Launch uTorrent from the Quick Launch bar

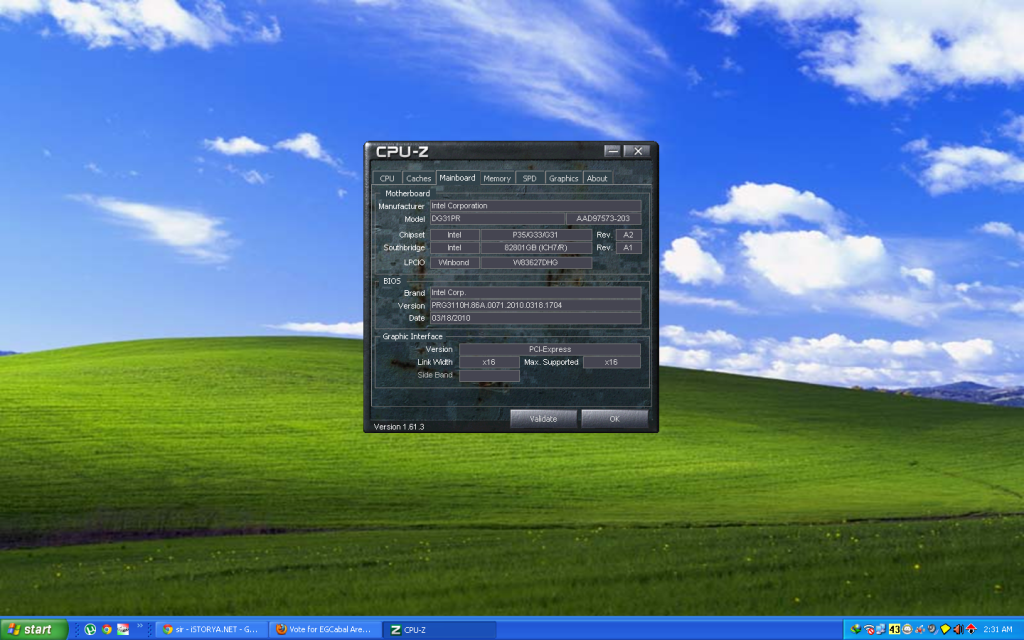point(90,630)
